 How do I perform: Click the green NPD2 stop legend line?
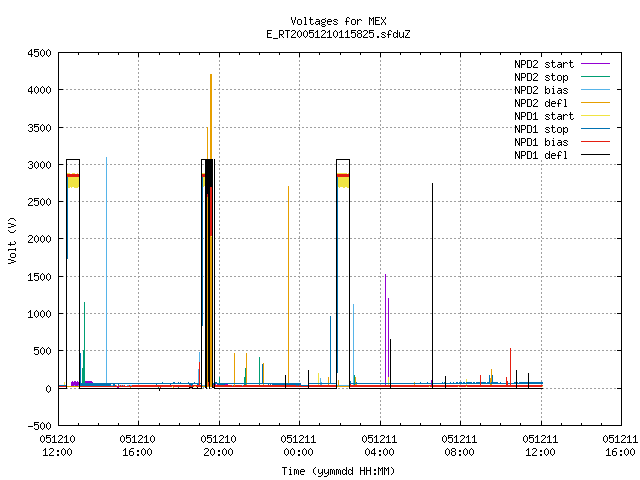(595, 77)
